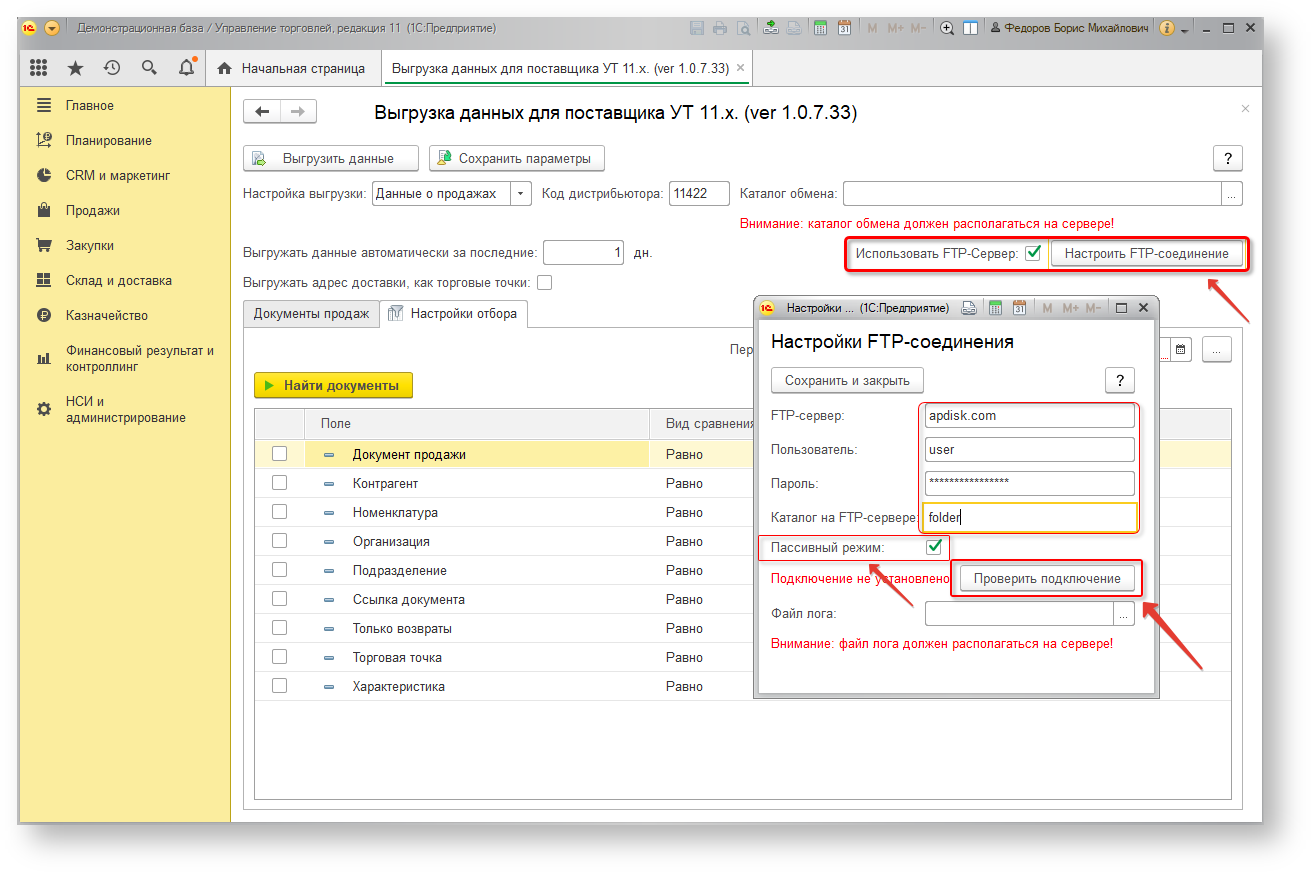Open the History clock icon
1312x873 pixels.
[x=112, y=68]
